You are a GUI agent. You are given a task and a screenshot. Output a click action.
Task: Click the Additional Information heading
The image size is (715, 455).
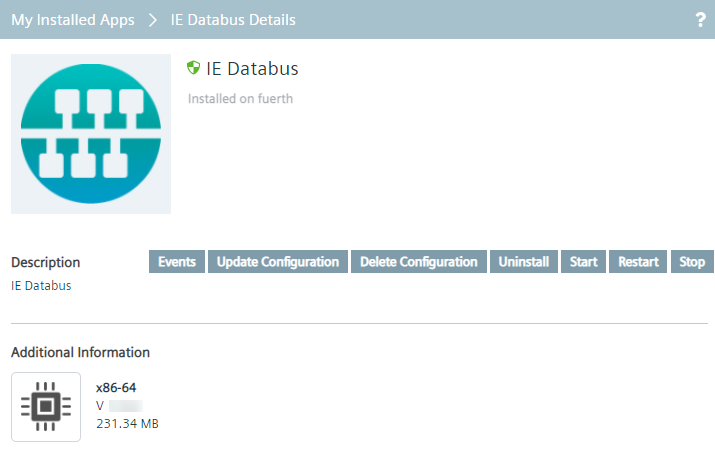pos(80,352)
